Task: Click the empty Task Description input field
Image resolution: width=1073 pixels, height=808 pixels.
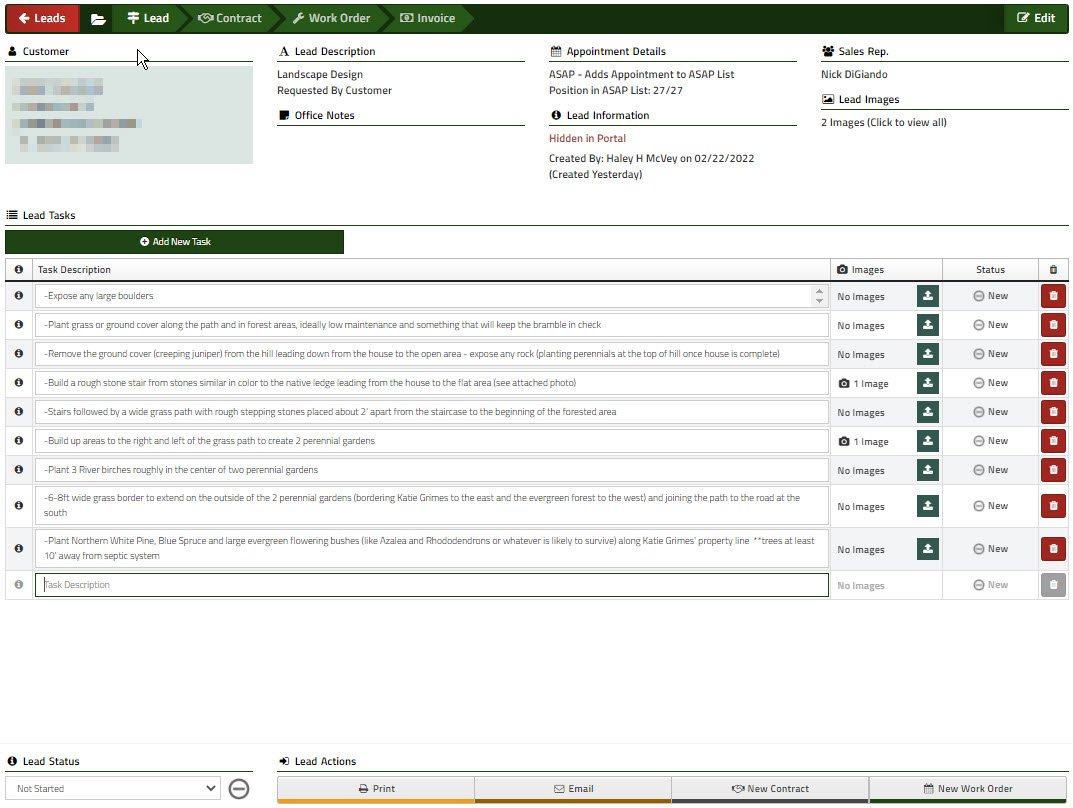Action: (x=432, y=585)
